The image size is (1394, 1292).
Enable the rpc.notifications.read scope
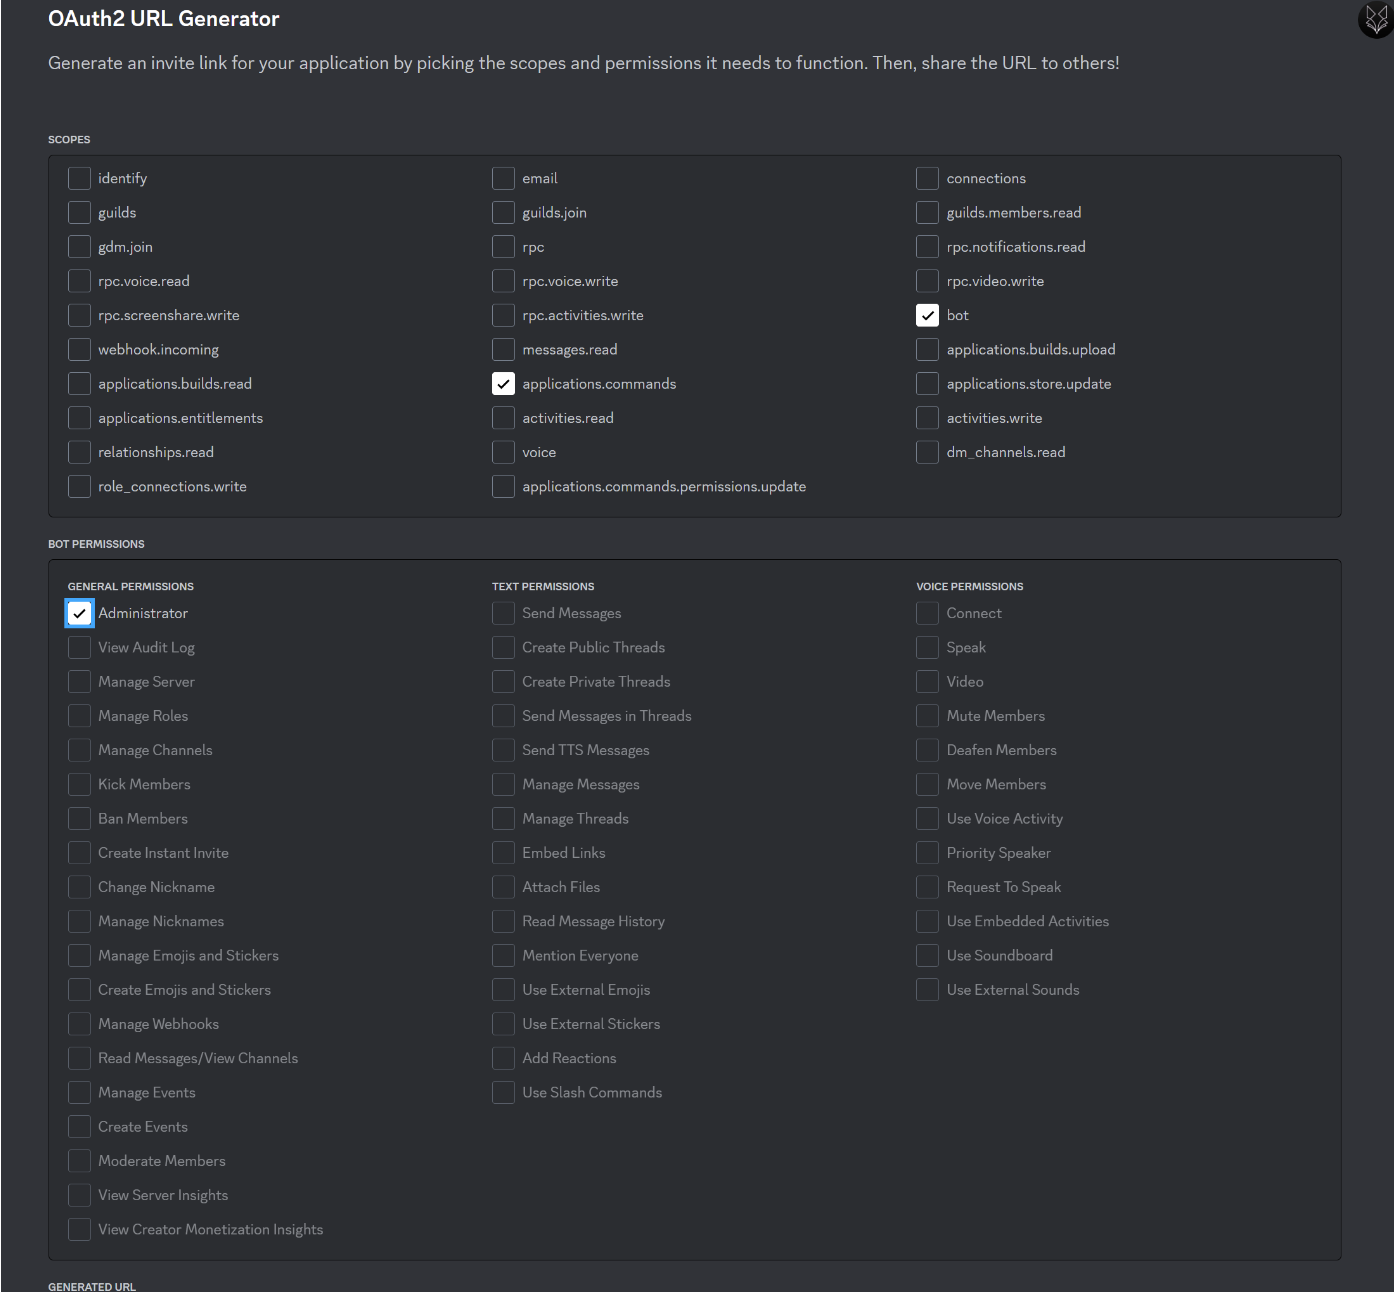click(x=927, y=247)
